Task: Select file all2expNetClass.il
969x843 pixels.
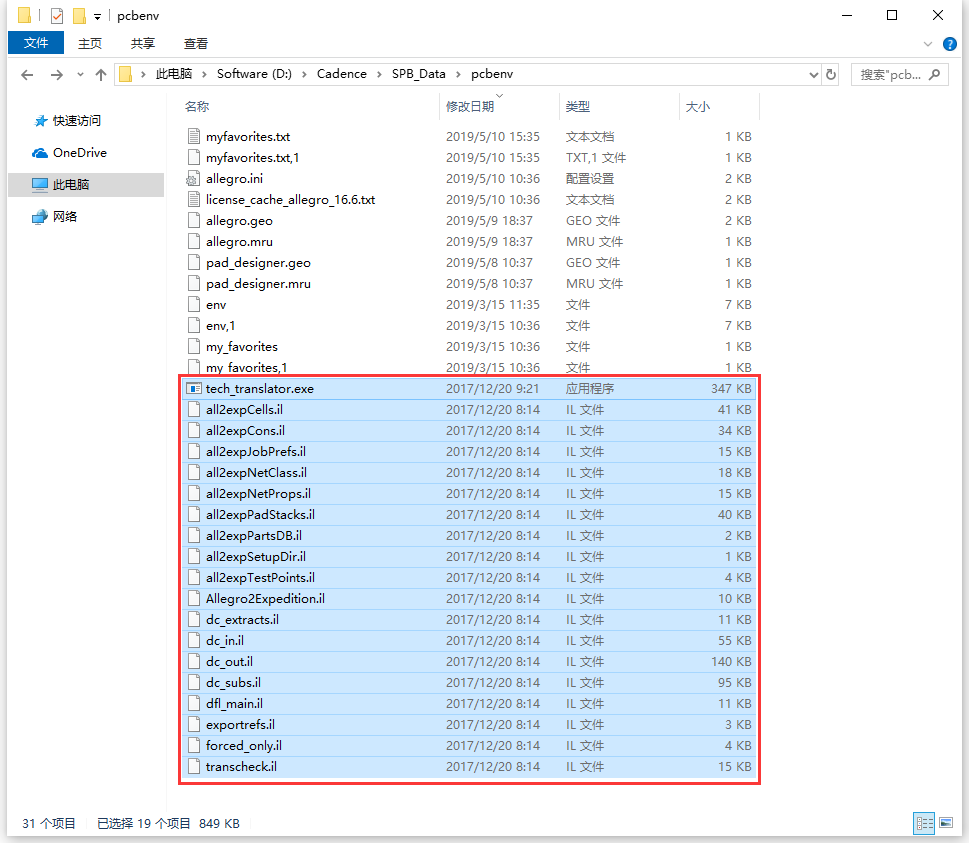Action: 256,473
